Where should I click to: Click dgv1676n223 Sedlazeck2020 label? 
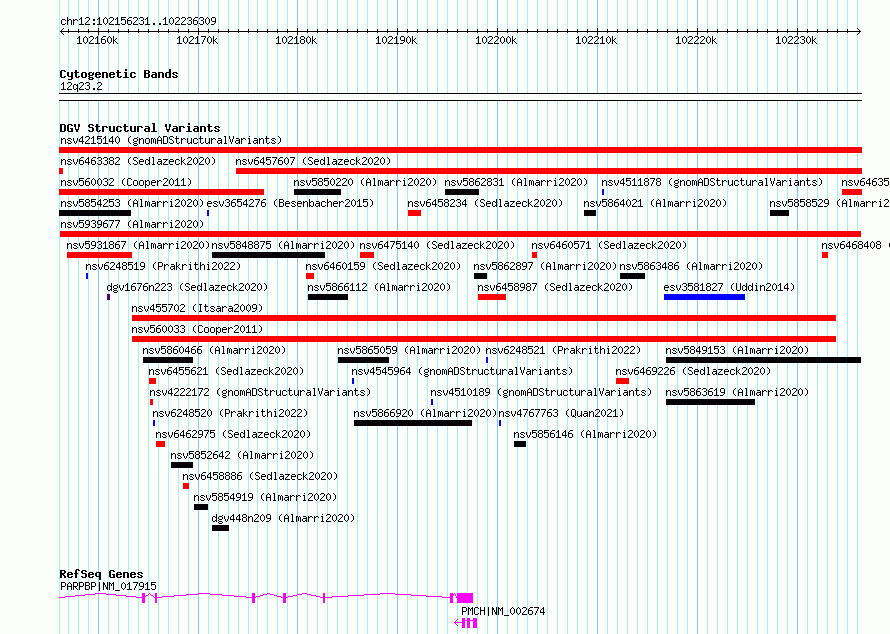coord(187,287)
